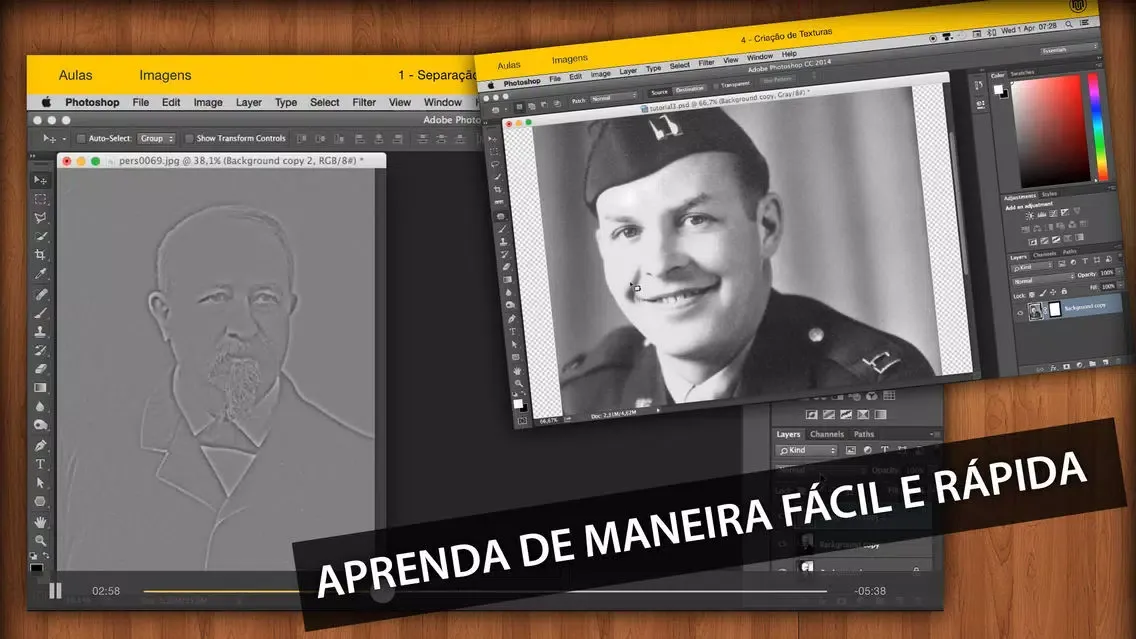Select the Eyedropper tool in left window
The image size is (1136, 639).
pos(41,274)
